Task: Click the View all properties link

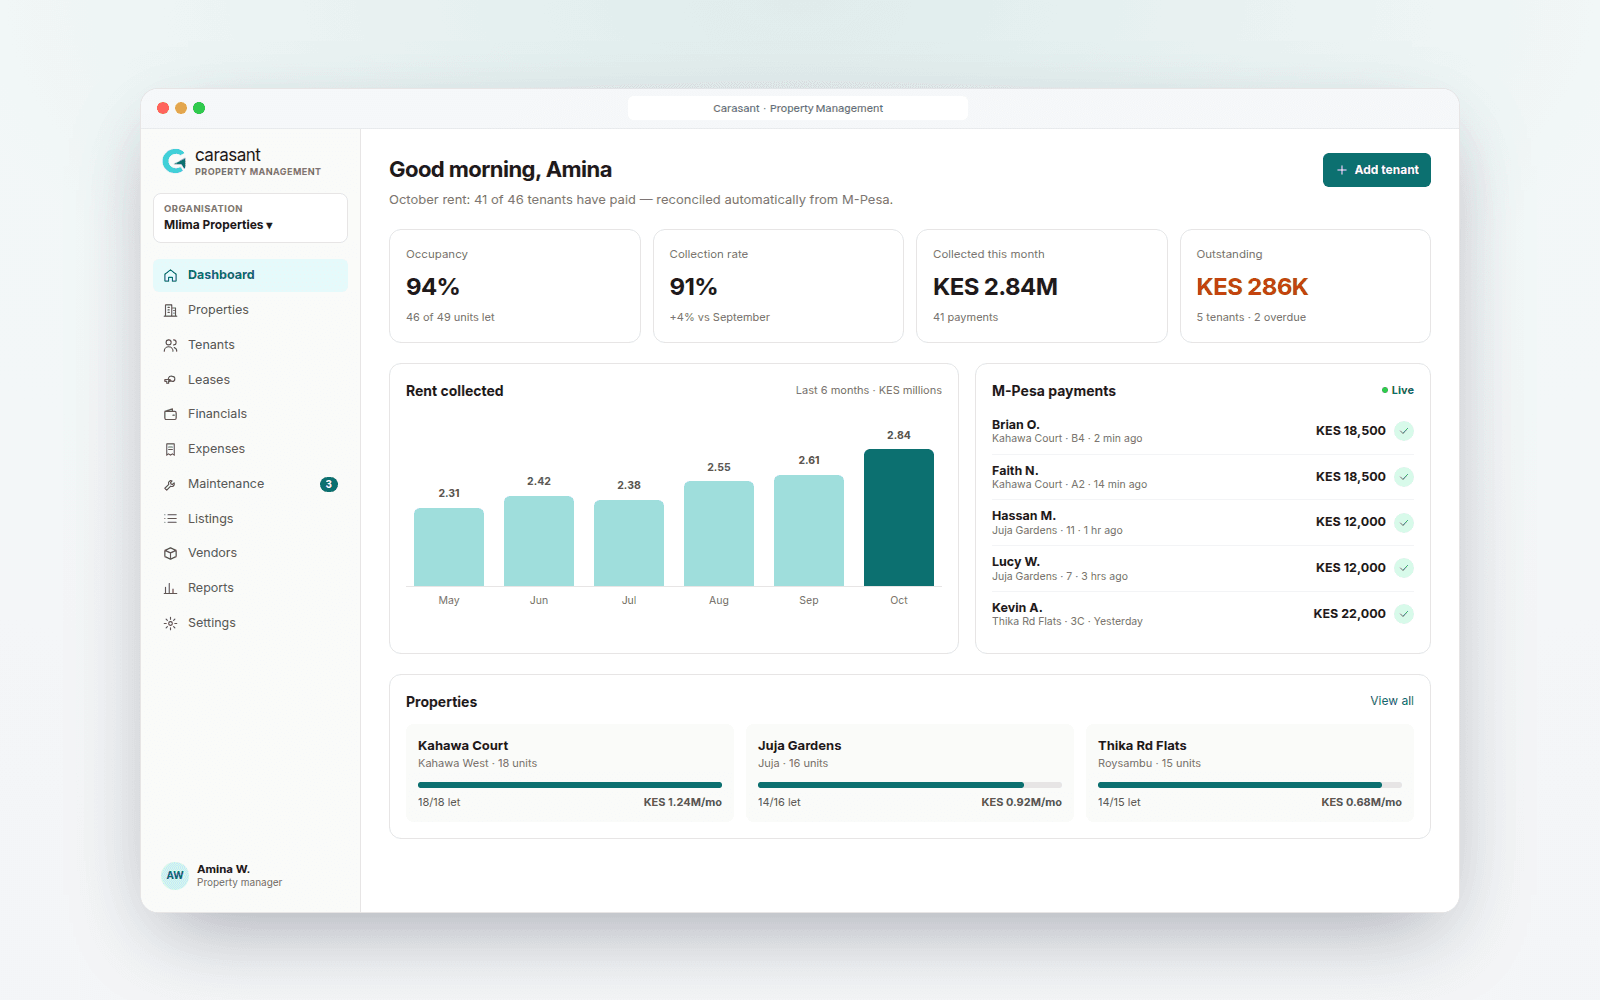Action: (x=1391, y=701)
